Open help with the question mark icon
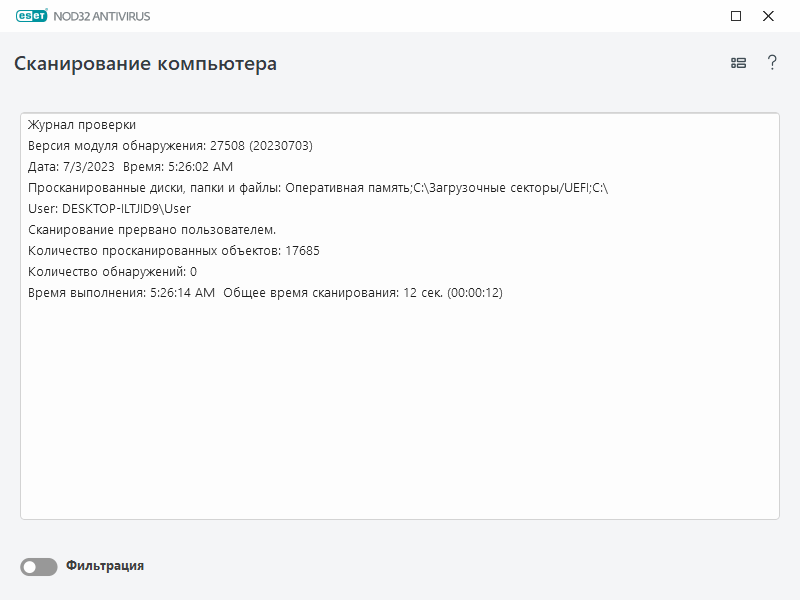The width and height of the screenshot is (800, 600). [772, 63]
